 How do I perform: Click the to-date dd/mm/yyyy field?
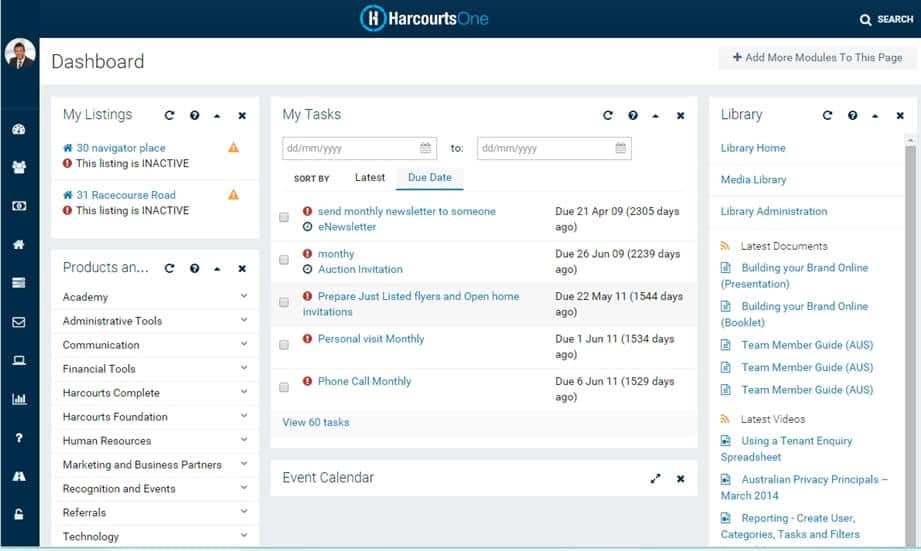pos(554,148)
